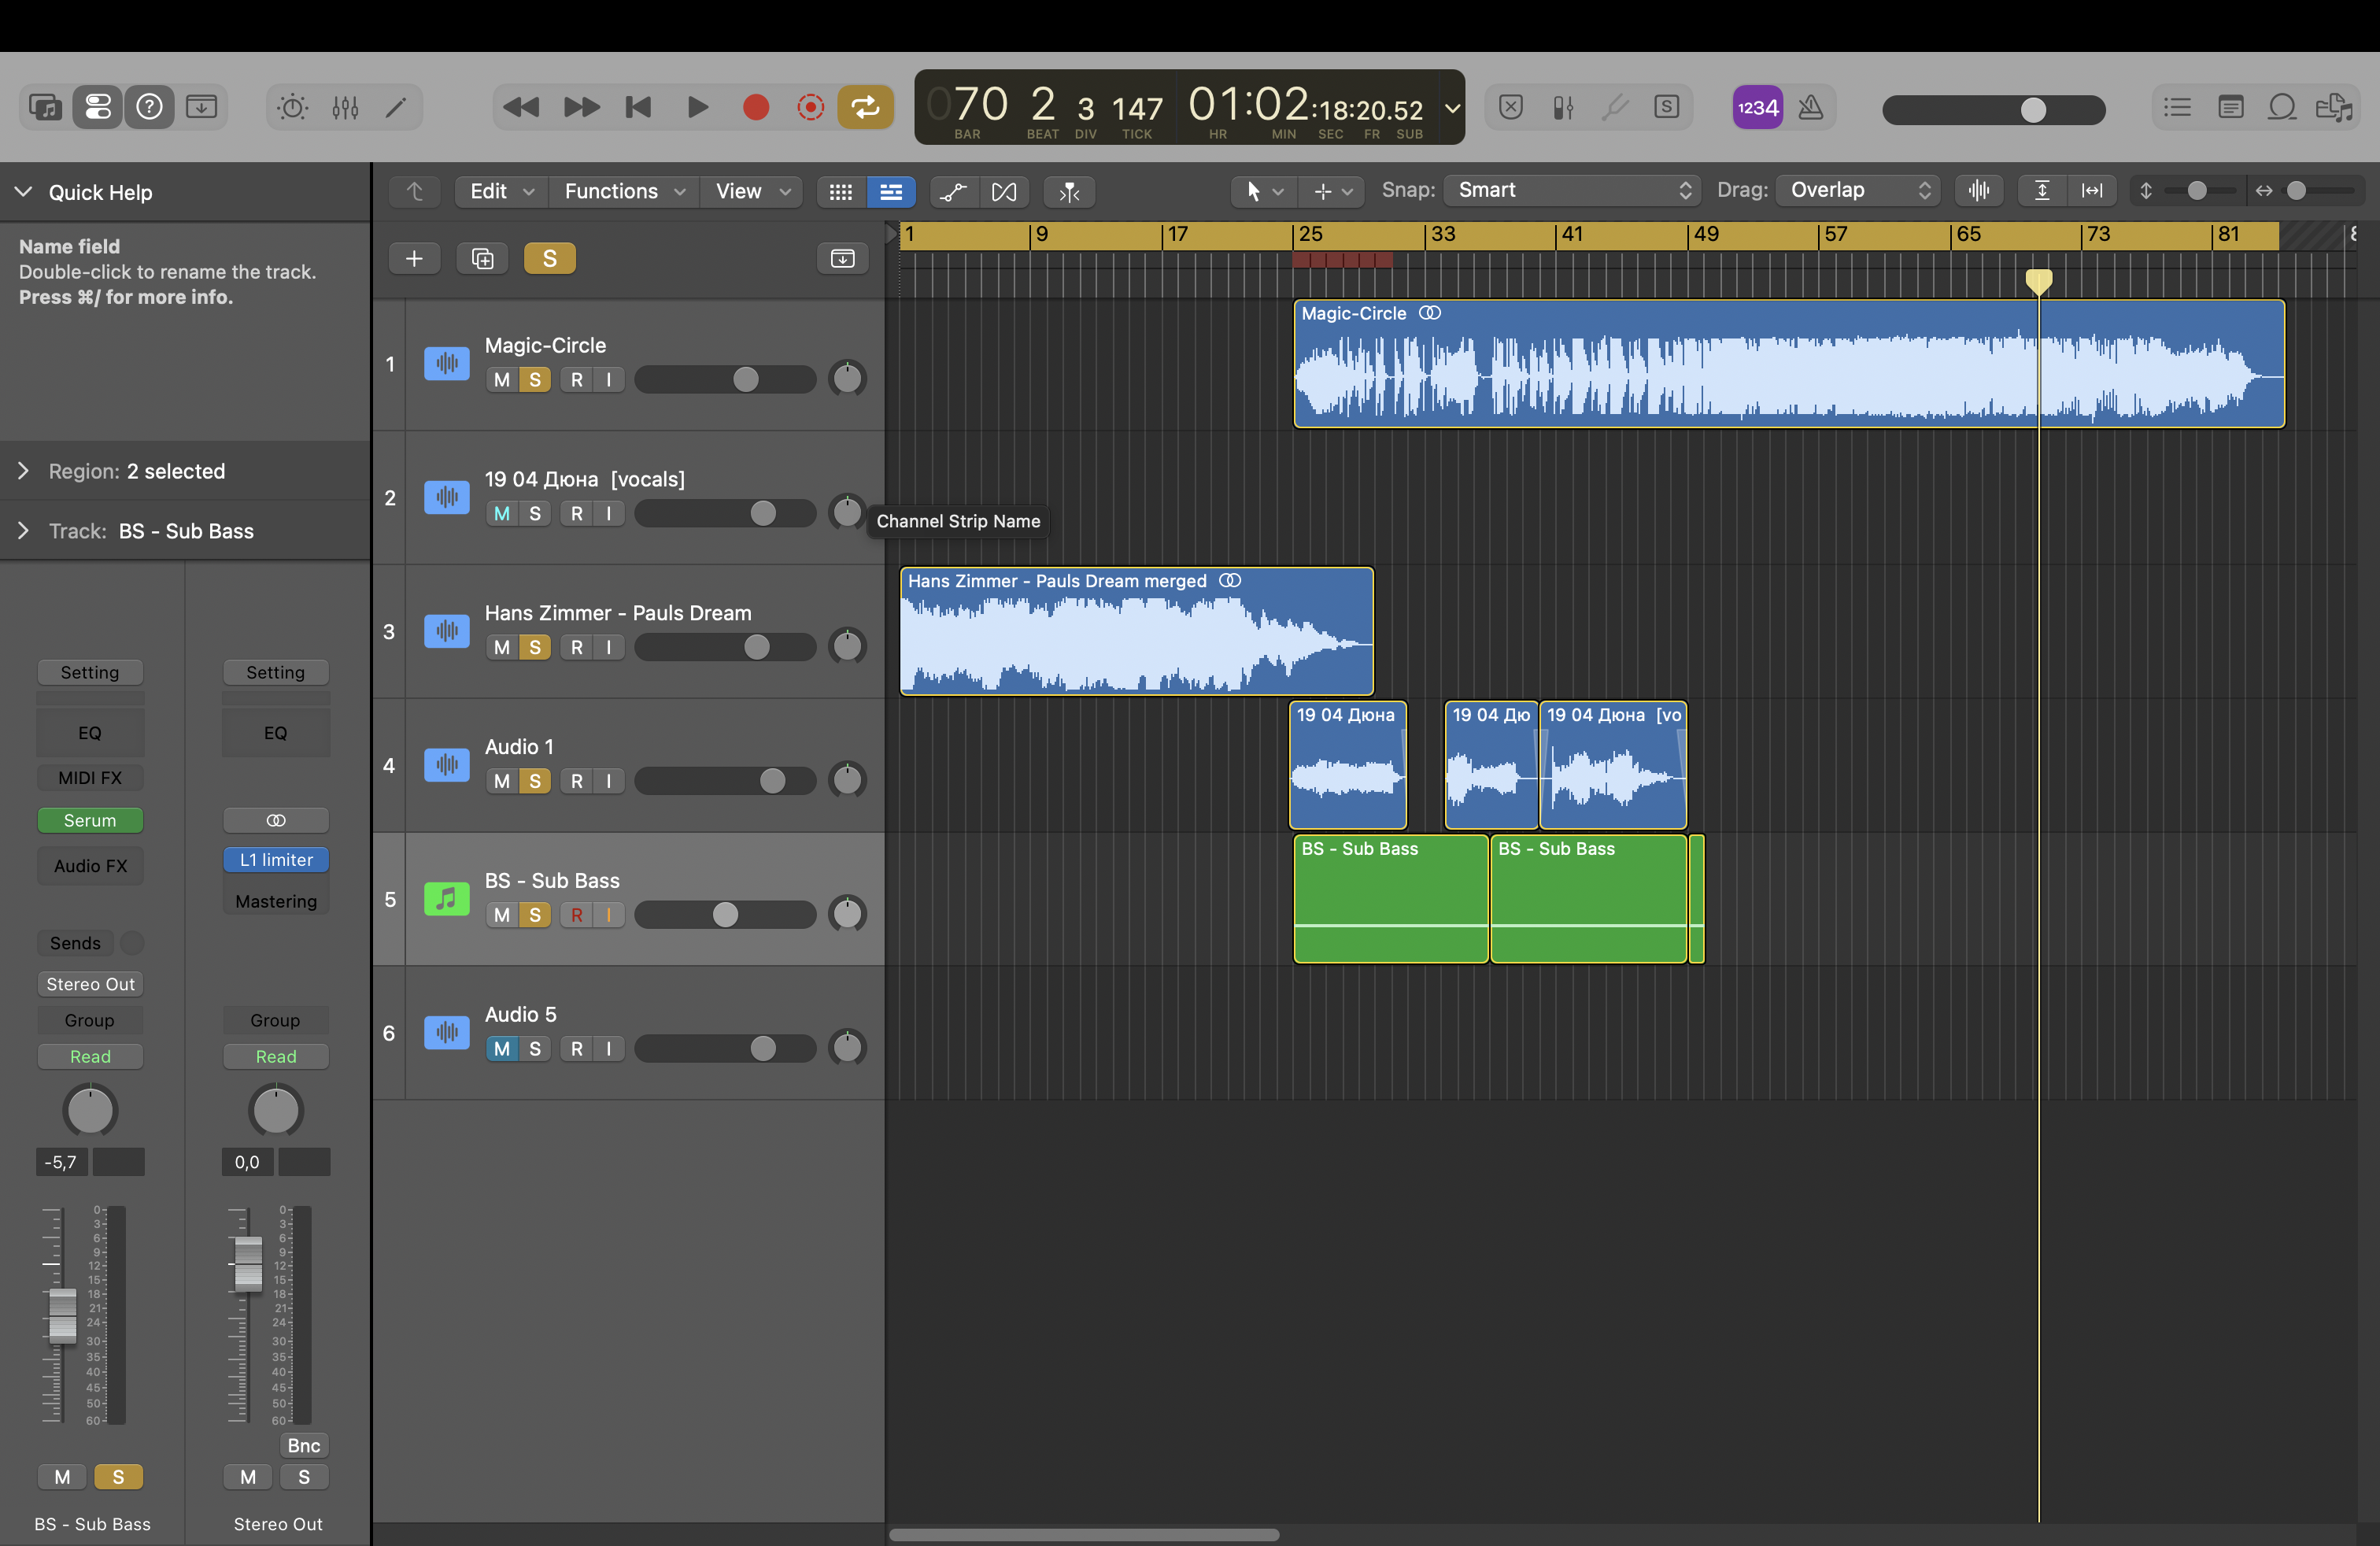Expand the Track BS - Sub Bass inspector
The image size is (2380, 1546).
[23, 531]
